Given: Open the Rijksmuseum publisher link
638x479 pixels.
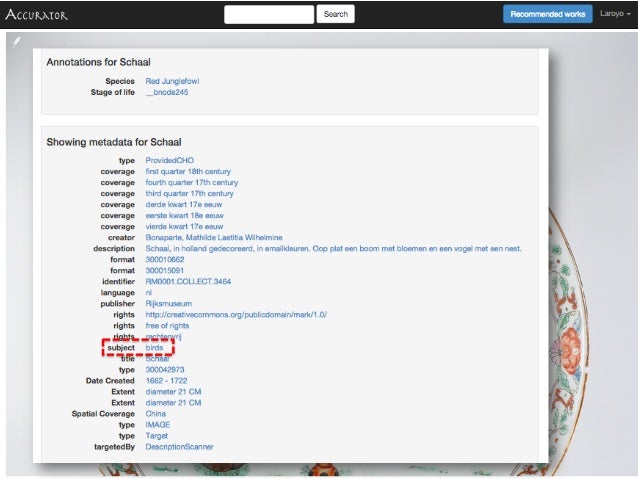Looking at the screenshot, I should pyautogui.click(x=168, y=304).
